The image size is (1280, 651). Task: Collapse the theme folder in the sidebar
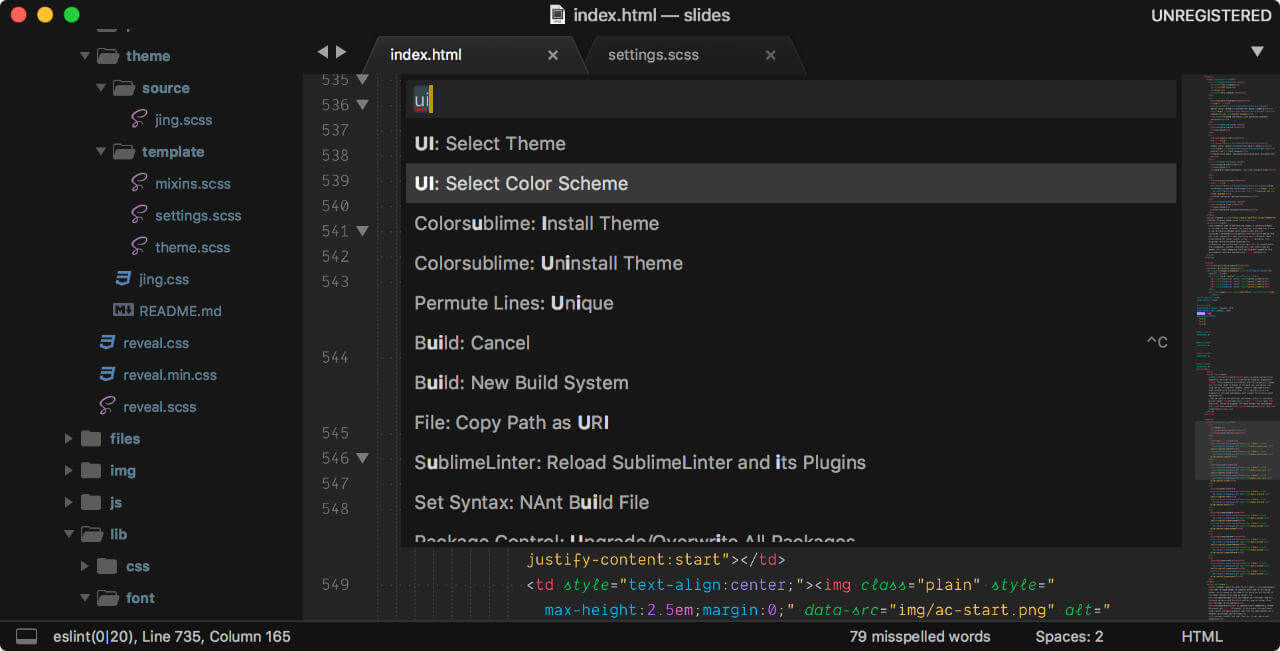pos(85,56)
